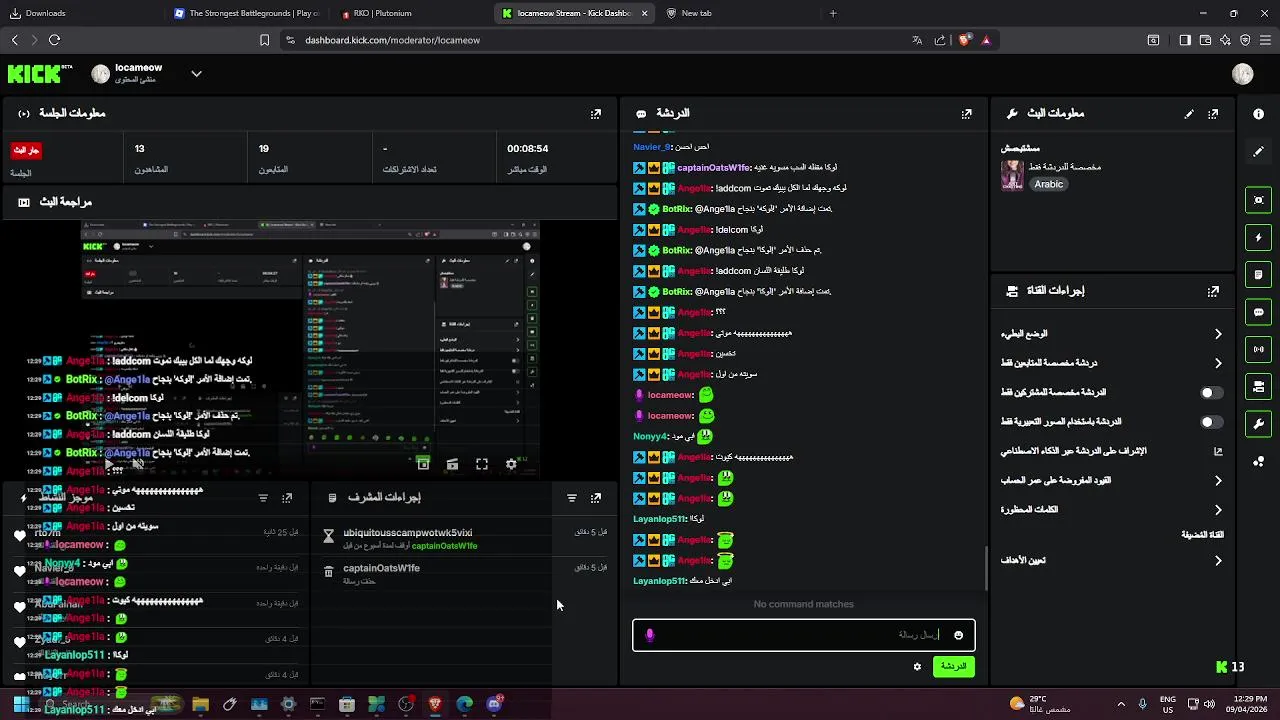Toggle the lightning activity widget sidebar icon

pyautogui.click(x=1258, y=237)
